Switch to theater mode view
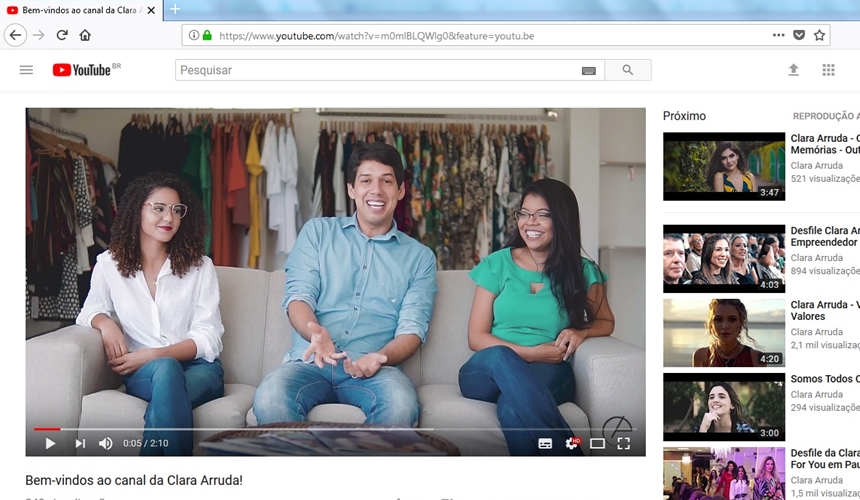The width and height of the screenshot is (860, 500). pos(597,443)
